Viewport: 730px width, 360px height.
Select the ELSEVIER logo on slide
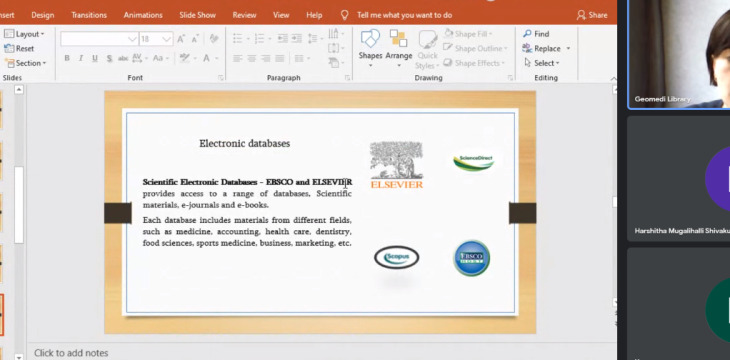(x=397, y=165)
